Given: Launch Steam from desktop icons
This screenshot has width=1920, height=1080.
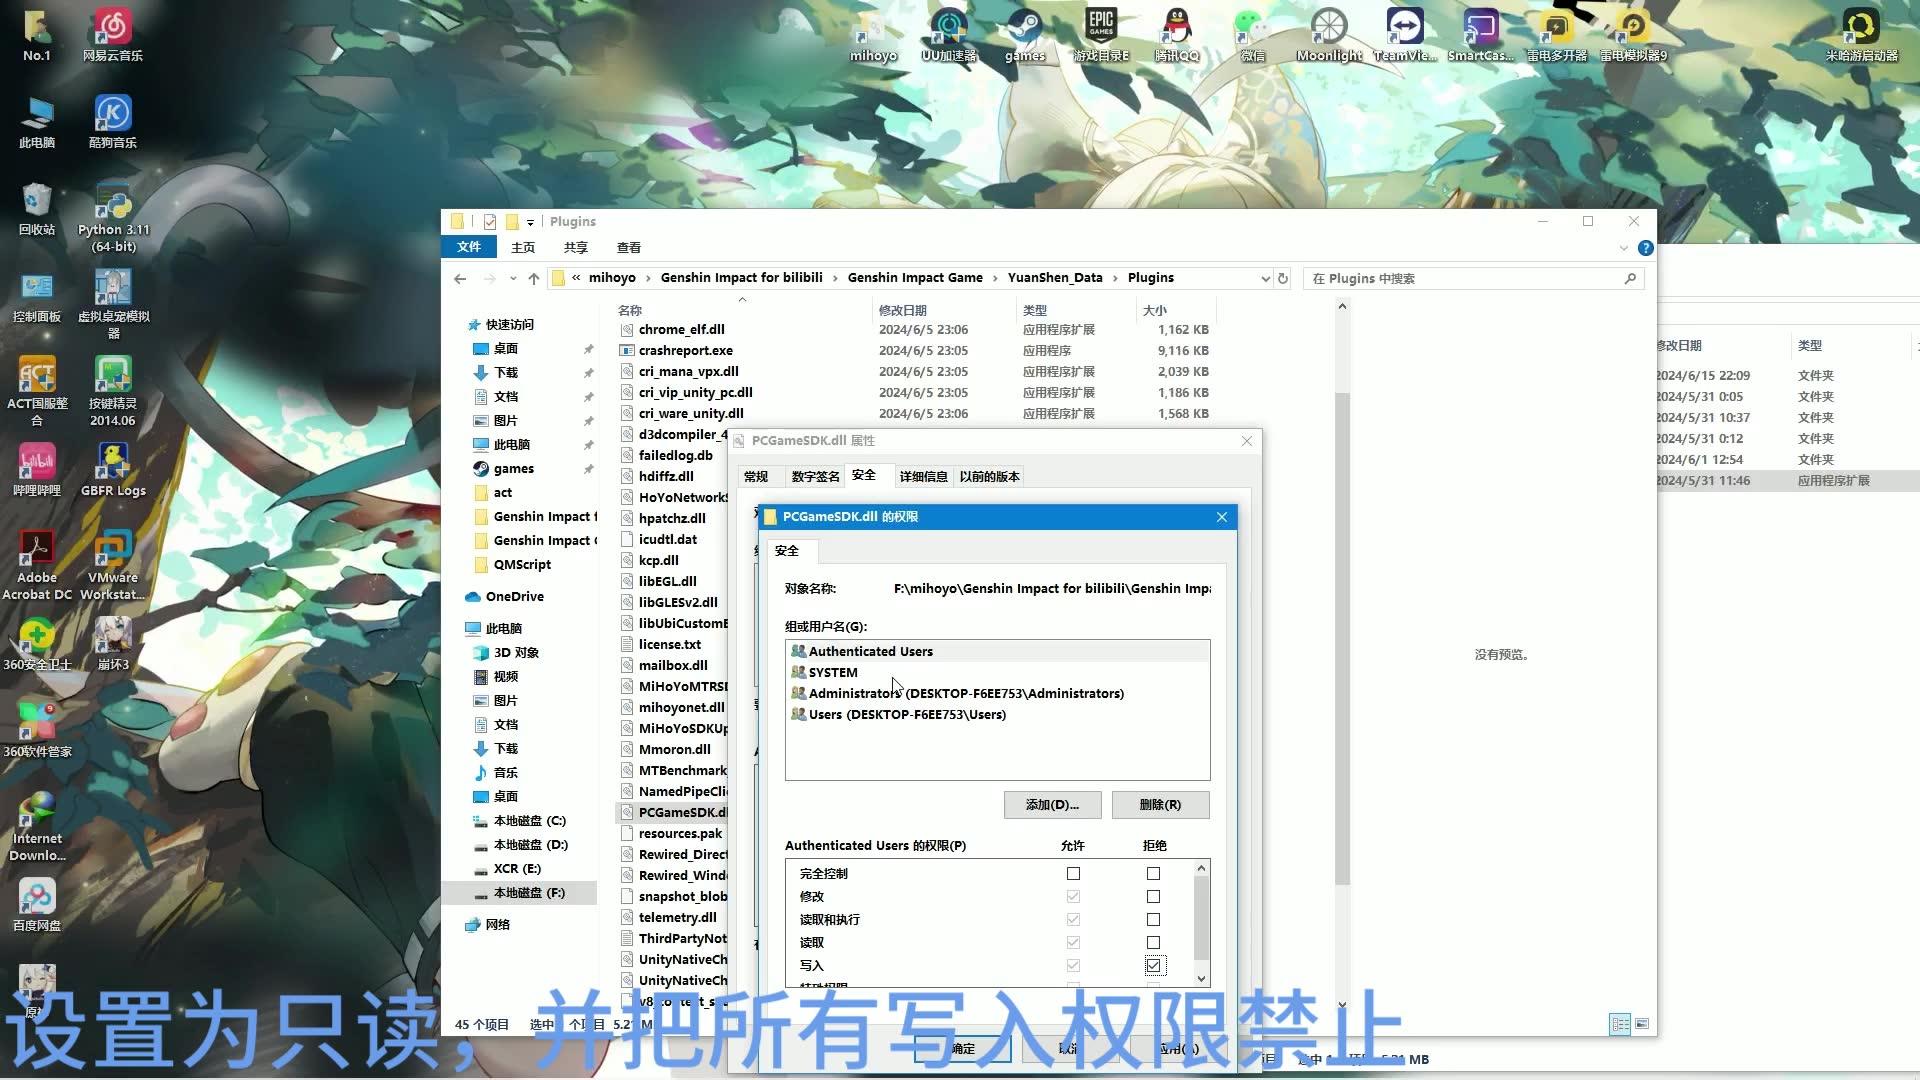Looking at the screenshot, I should tap(1024, 34).
